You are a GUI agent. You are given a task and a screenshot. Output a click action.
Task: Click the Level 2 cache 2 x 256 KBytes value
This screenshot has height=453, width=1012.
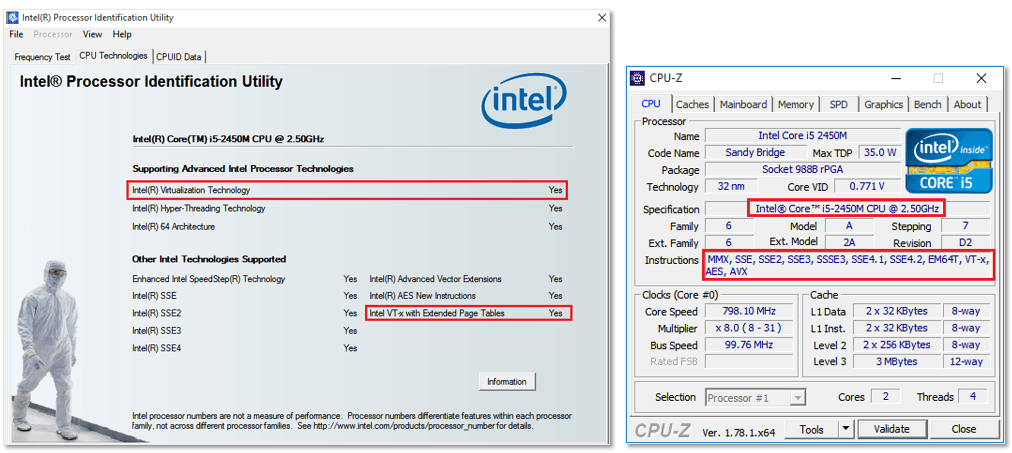click(x=898, y=345)
